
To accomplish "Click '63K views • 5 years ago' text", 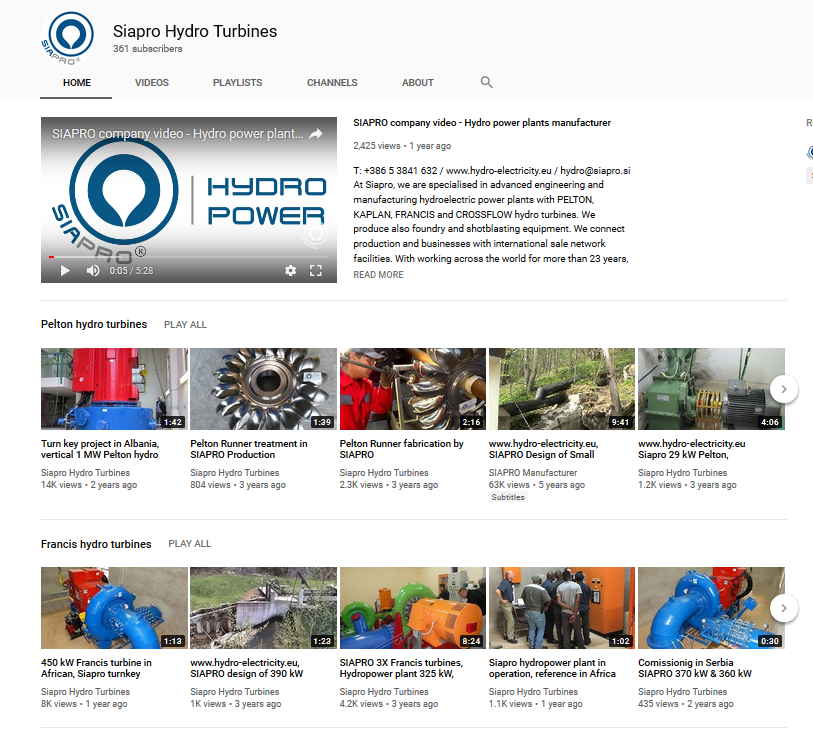I will (x=537, y=485).
